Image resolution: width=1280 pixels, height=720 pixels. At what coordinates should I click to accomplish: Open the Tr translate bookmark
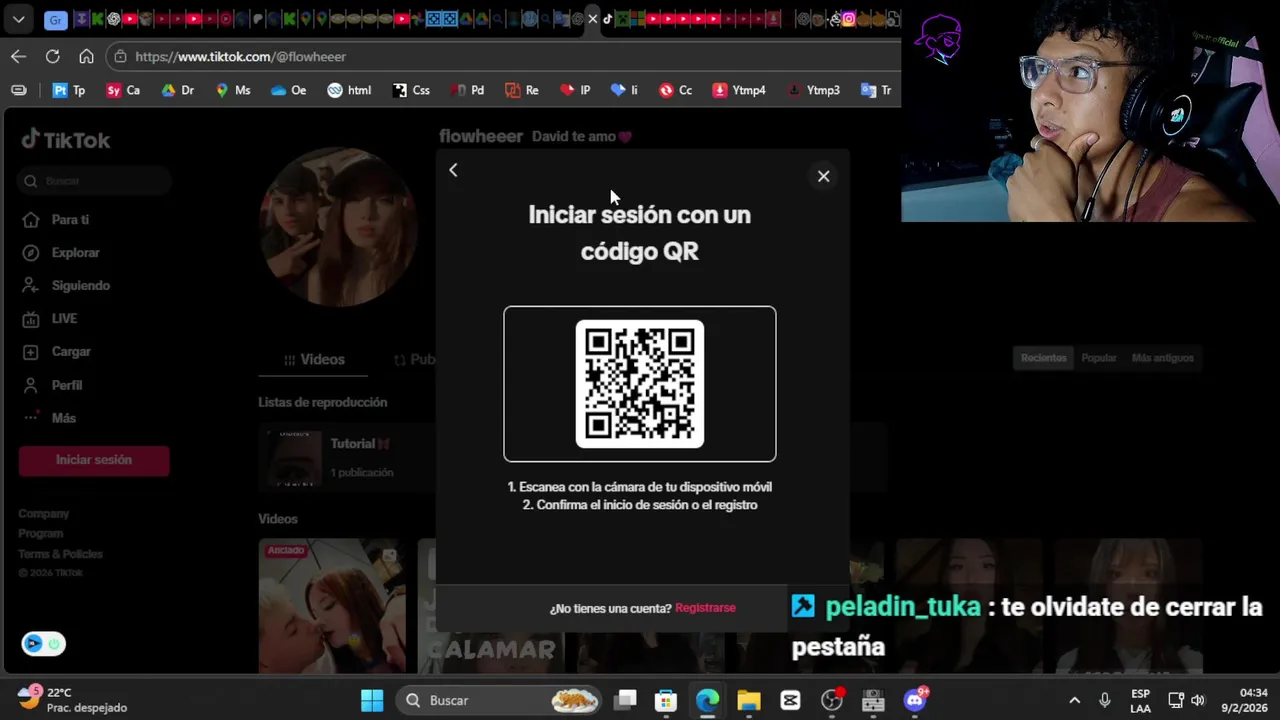tap(876, 90)
